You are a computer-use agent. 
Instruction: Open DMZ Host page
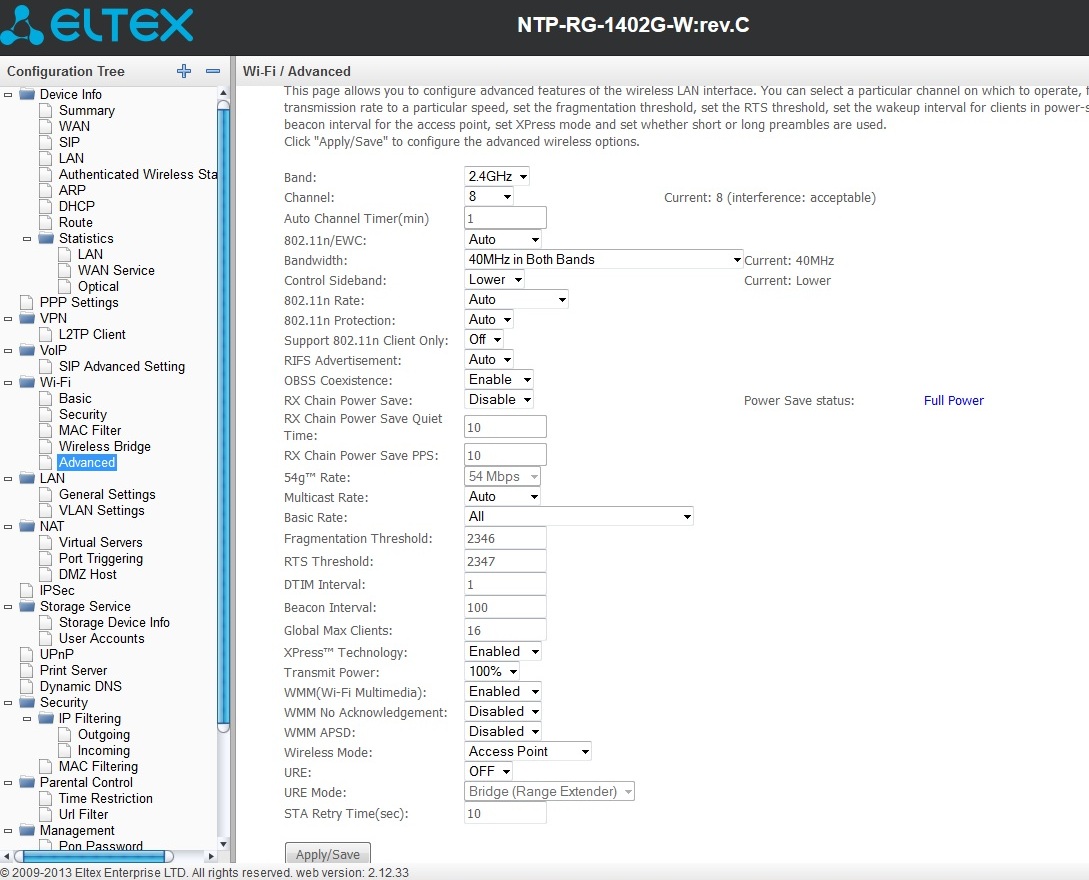click(88, 574)
